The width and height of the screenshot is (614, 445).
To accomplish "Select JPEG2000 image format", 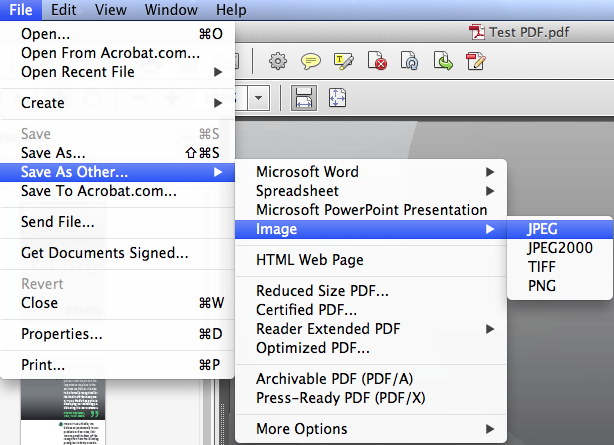I will point(560,248).
